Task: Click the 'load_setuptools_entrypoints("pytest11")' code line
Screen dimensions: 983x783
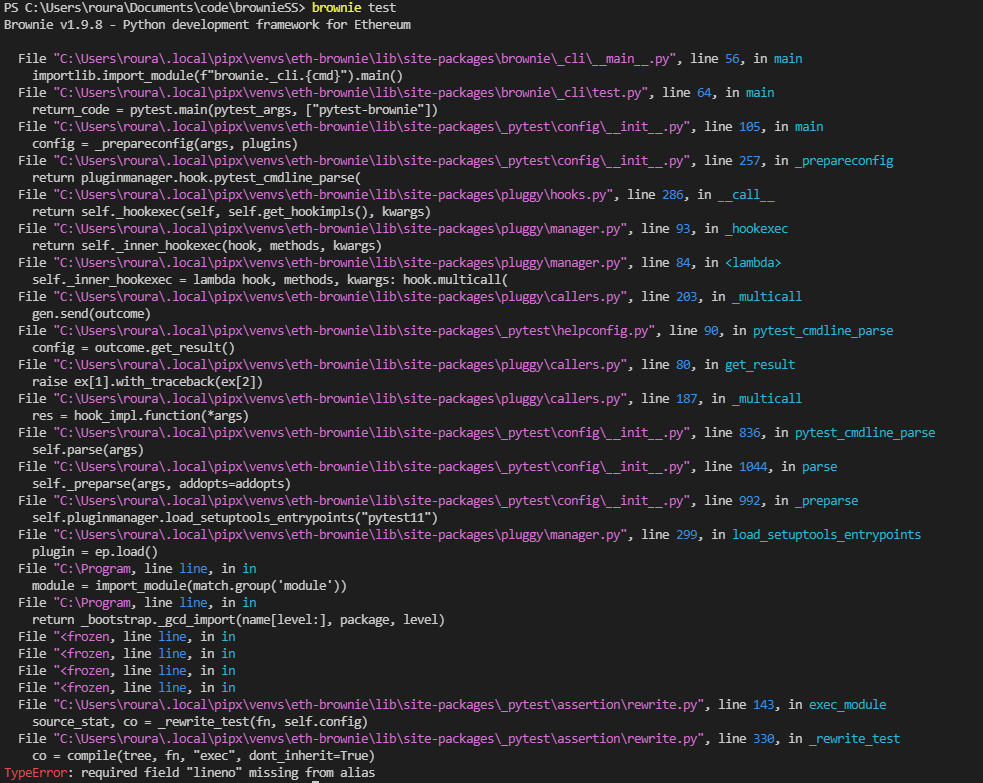Action: (x=235, y=517)
